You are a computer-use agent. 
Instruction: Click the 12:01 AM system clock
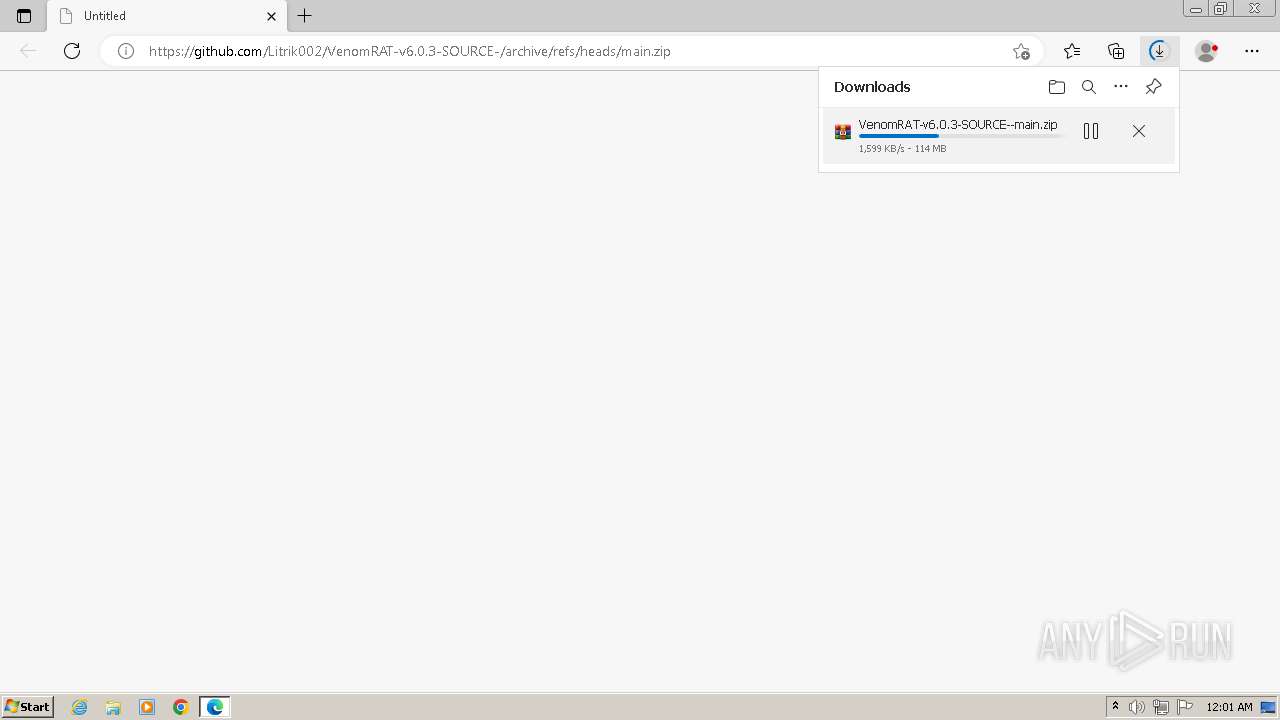point(1229,707)
